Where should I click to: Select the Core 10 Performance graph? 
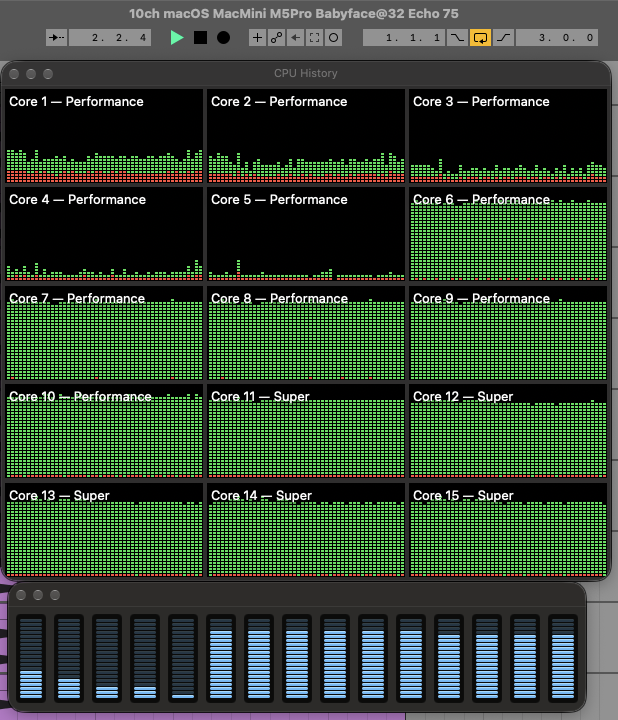click(x=104, y=431)
